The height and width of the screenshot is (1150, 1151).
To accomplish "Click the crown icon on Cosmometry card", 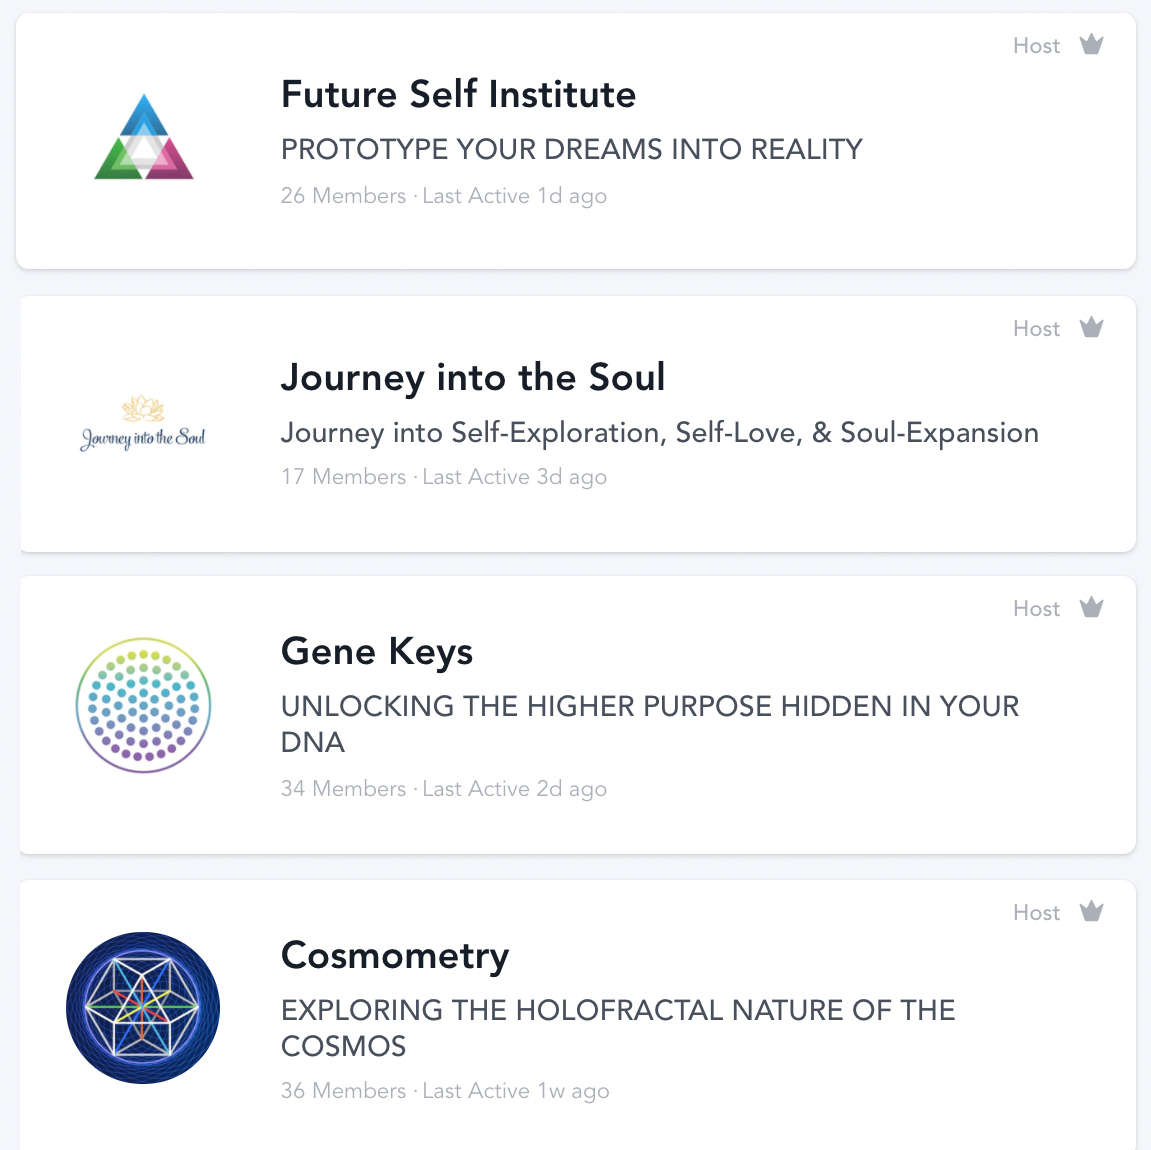I will 1092,911.
